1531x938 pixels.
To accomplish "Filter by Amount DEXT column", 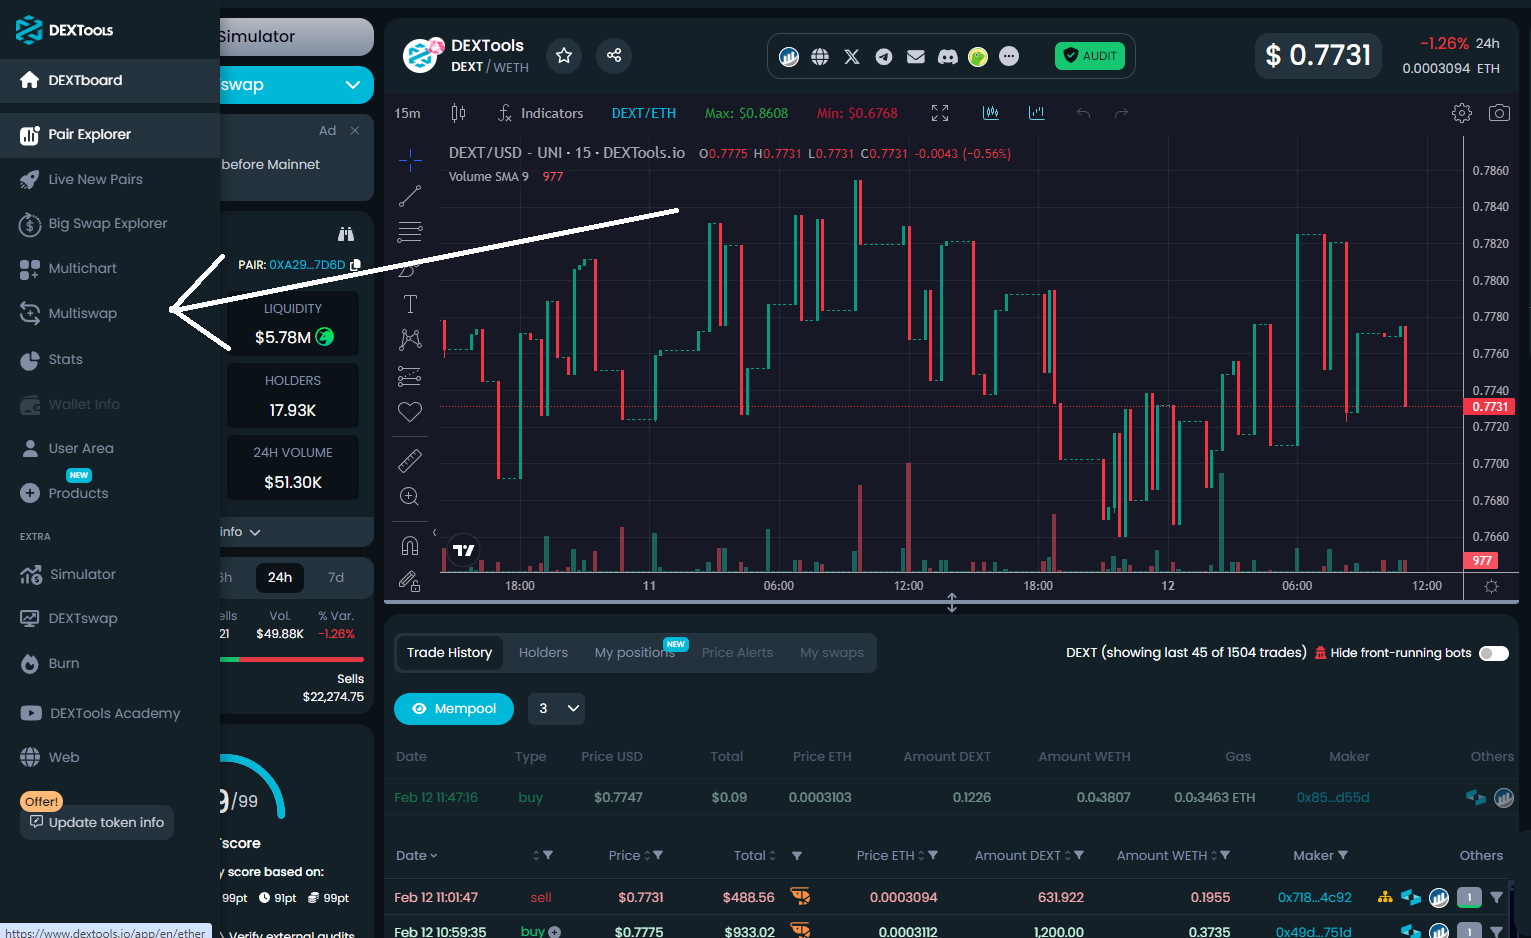I will (x=1079, y=855).
